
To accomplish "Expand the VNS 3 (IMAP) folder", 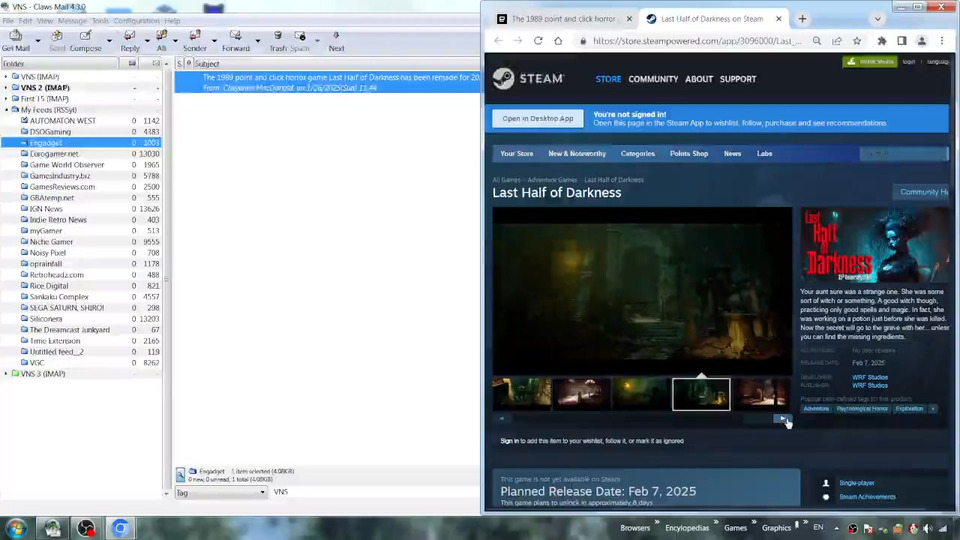I will pos(6,373).
